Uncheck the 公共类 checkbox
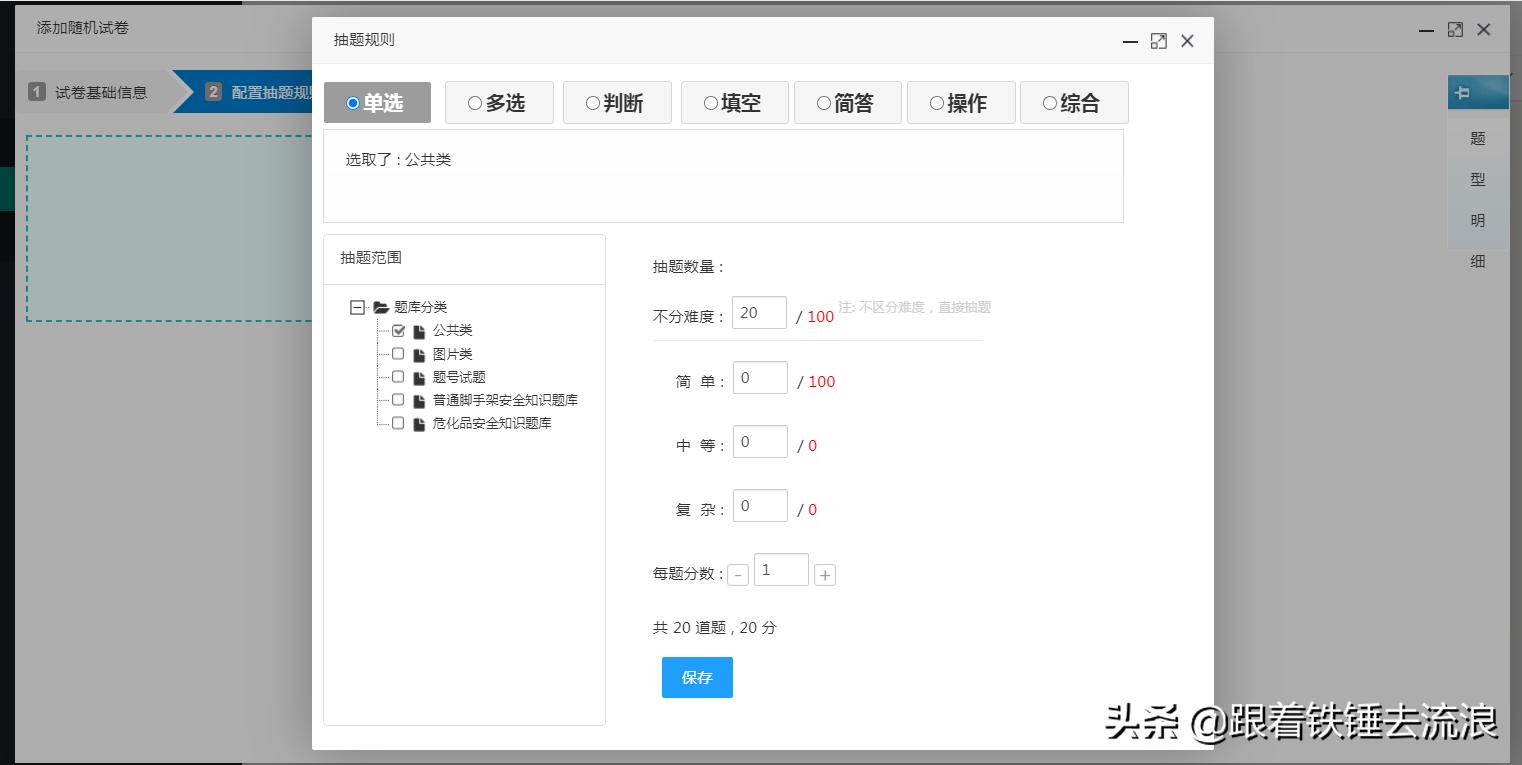 pos(397,330)
